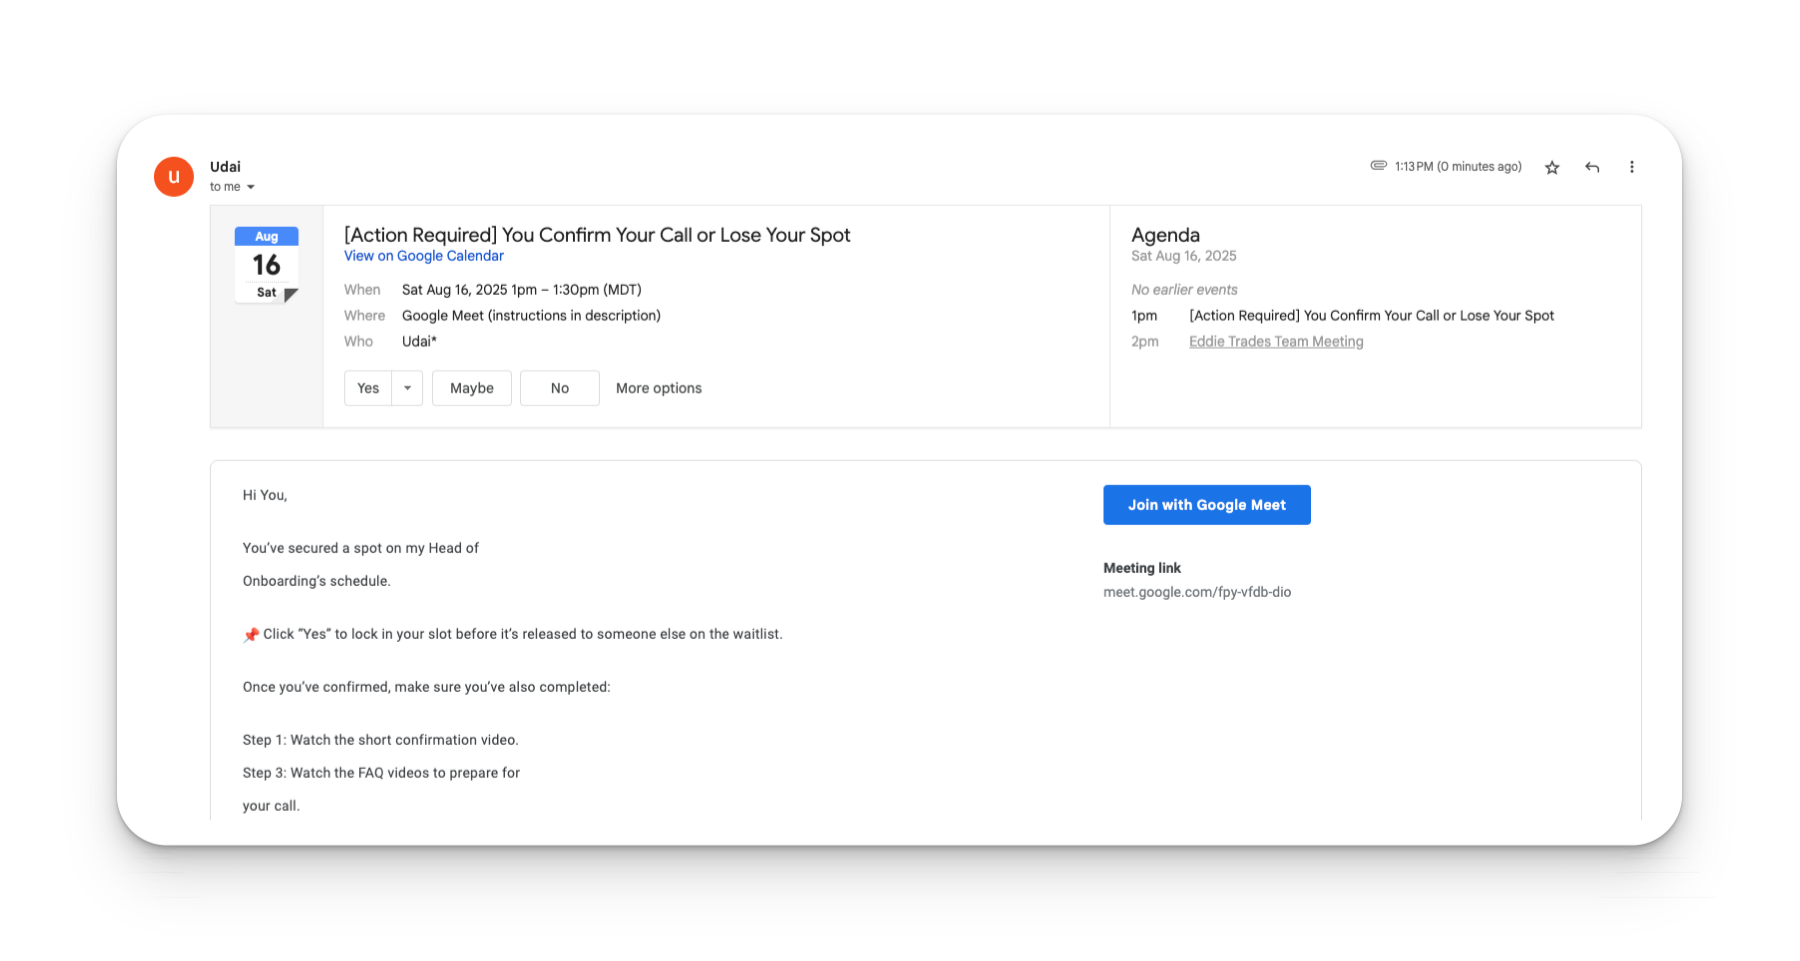1800x961 pixels.
Task: Click the 1pm Action Required agenda entry
Action: (1371, 316)
